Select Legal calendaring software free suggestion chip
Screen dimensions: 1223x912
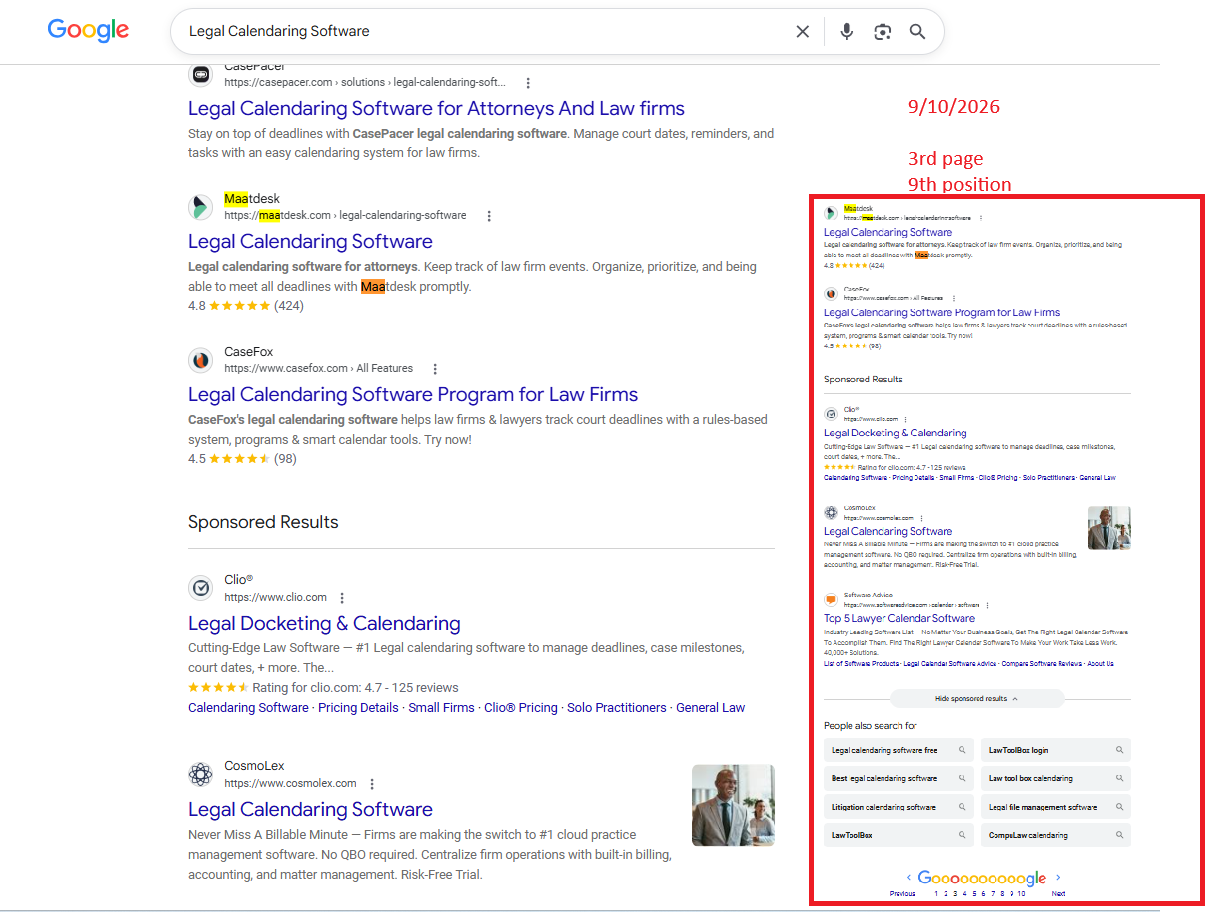[x=899, y=750]
